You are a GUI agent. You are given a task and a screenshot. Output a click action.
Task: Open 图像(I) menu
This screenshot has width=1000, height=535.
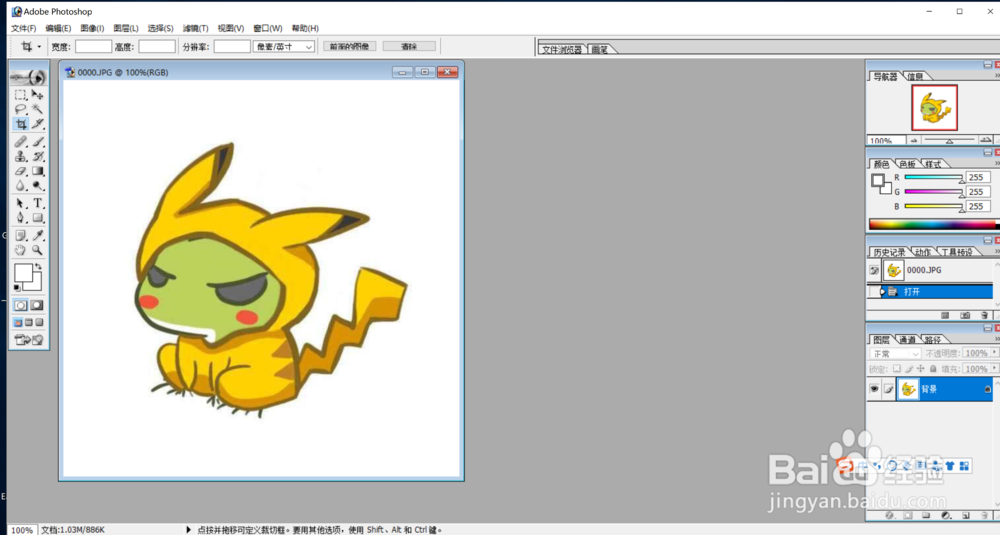tap(92, 28)
